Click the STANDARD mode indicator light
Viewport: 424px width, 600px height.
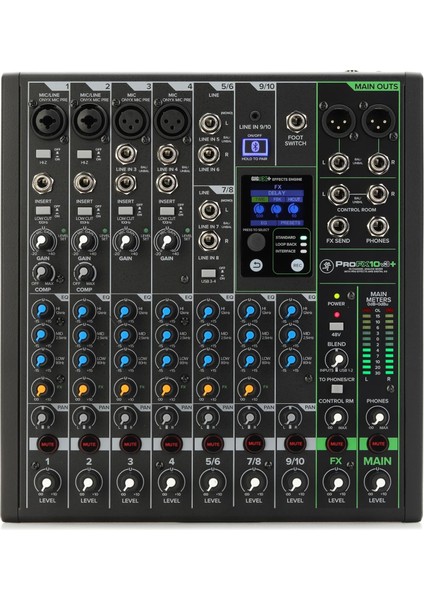[x=303, y=238]
